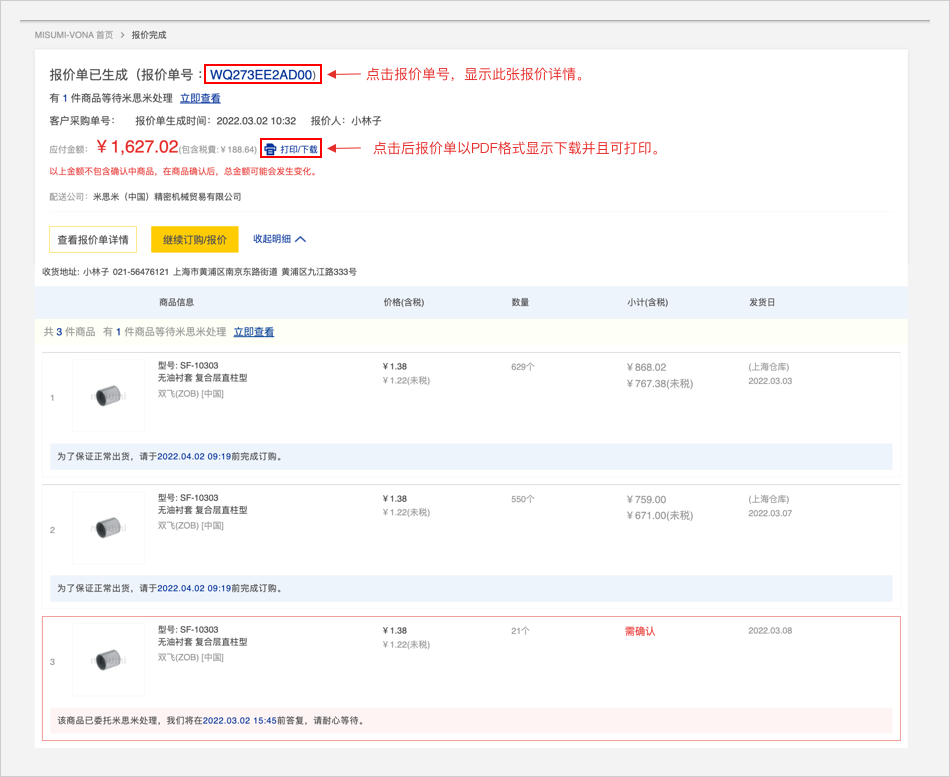Click the 小计(含税) column header

pos(647,302)
